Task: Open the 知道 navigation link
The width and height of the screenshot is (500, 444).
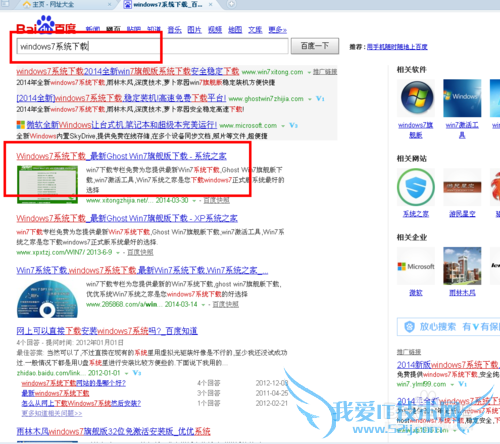Action: click(154, 30)
